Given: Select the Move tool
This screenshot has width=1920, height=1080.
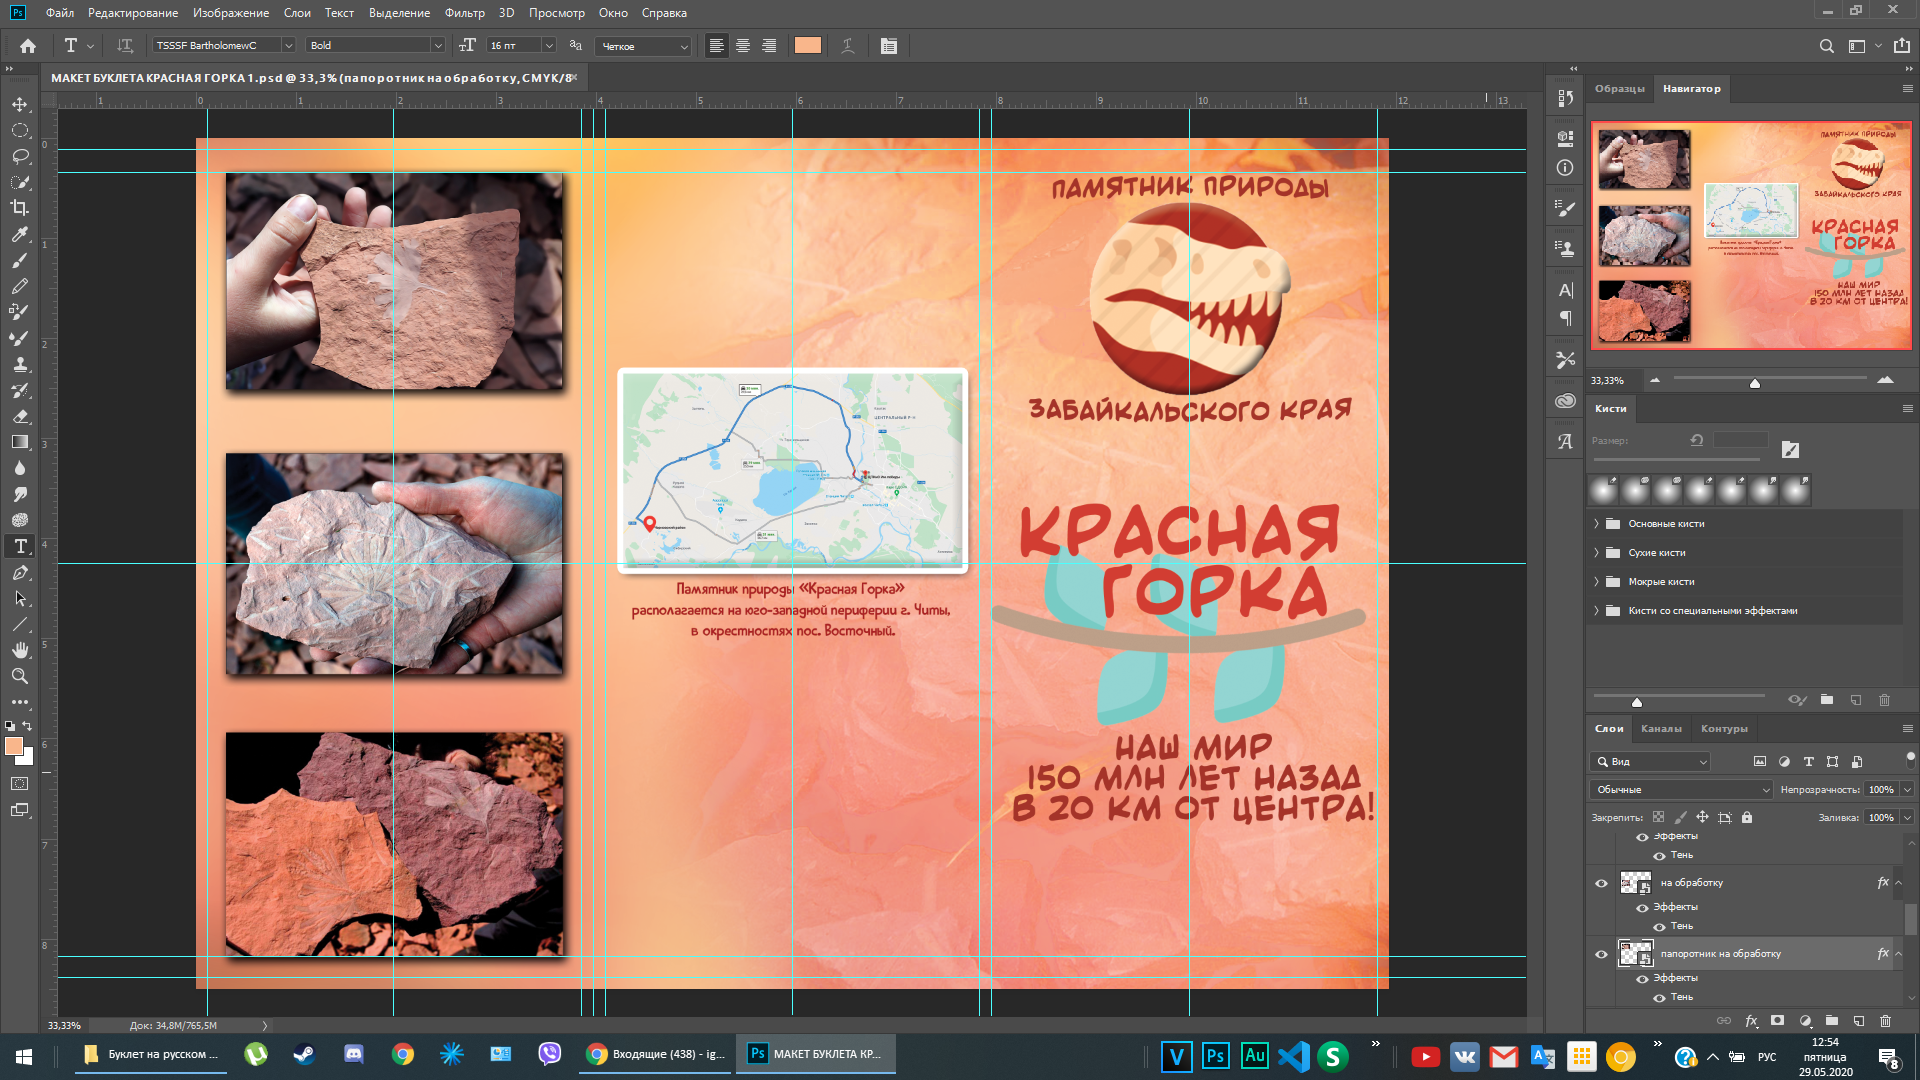Looking at the screenshot, I should click(x=20, y=104).
